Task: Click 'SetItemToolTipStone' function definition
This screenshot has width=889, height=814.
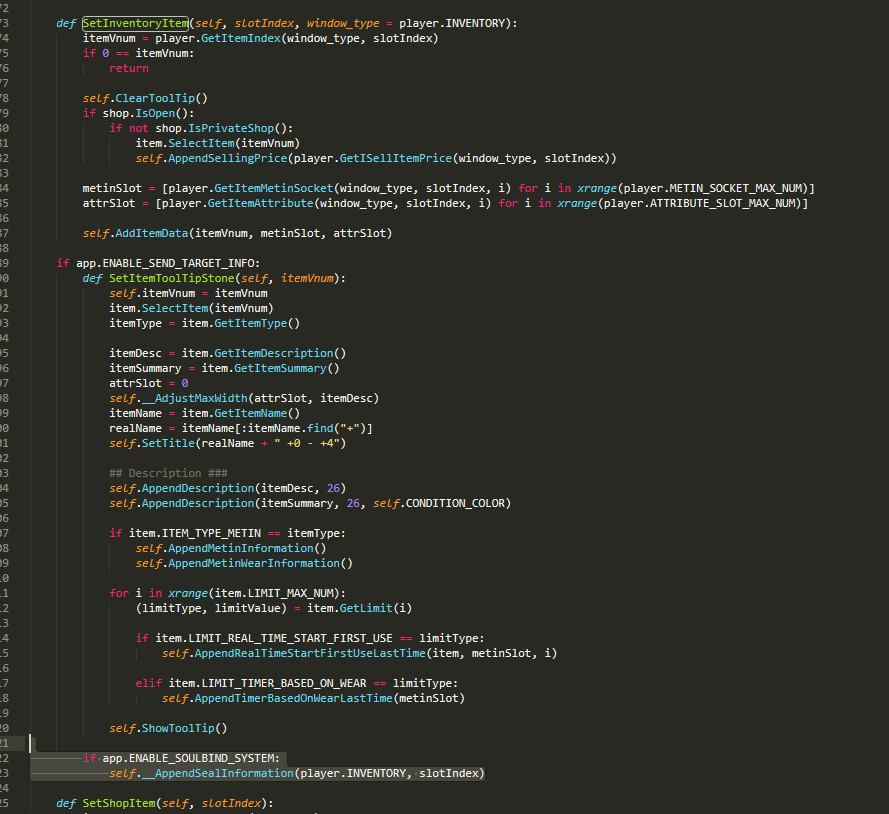Action: (x=172, y=278)
